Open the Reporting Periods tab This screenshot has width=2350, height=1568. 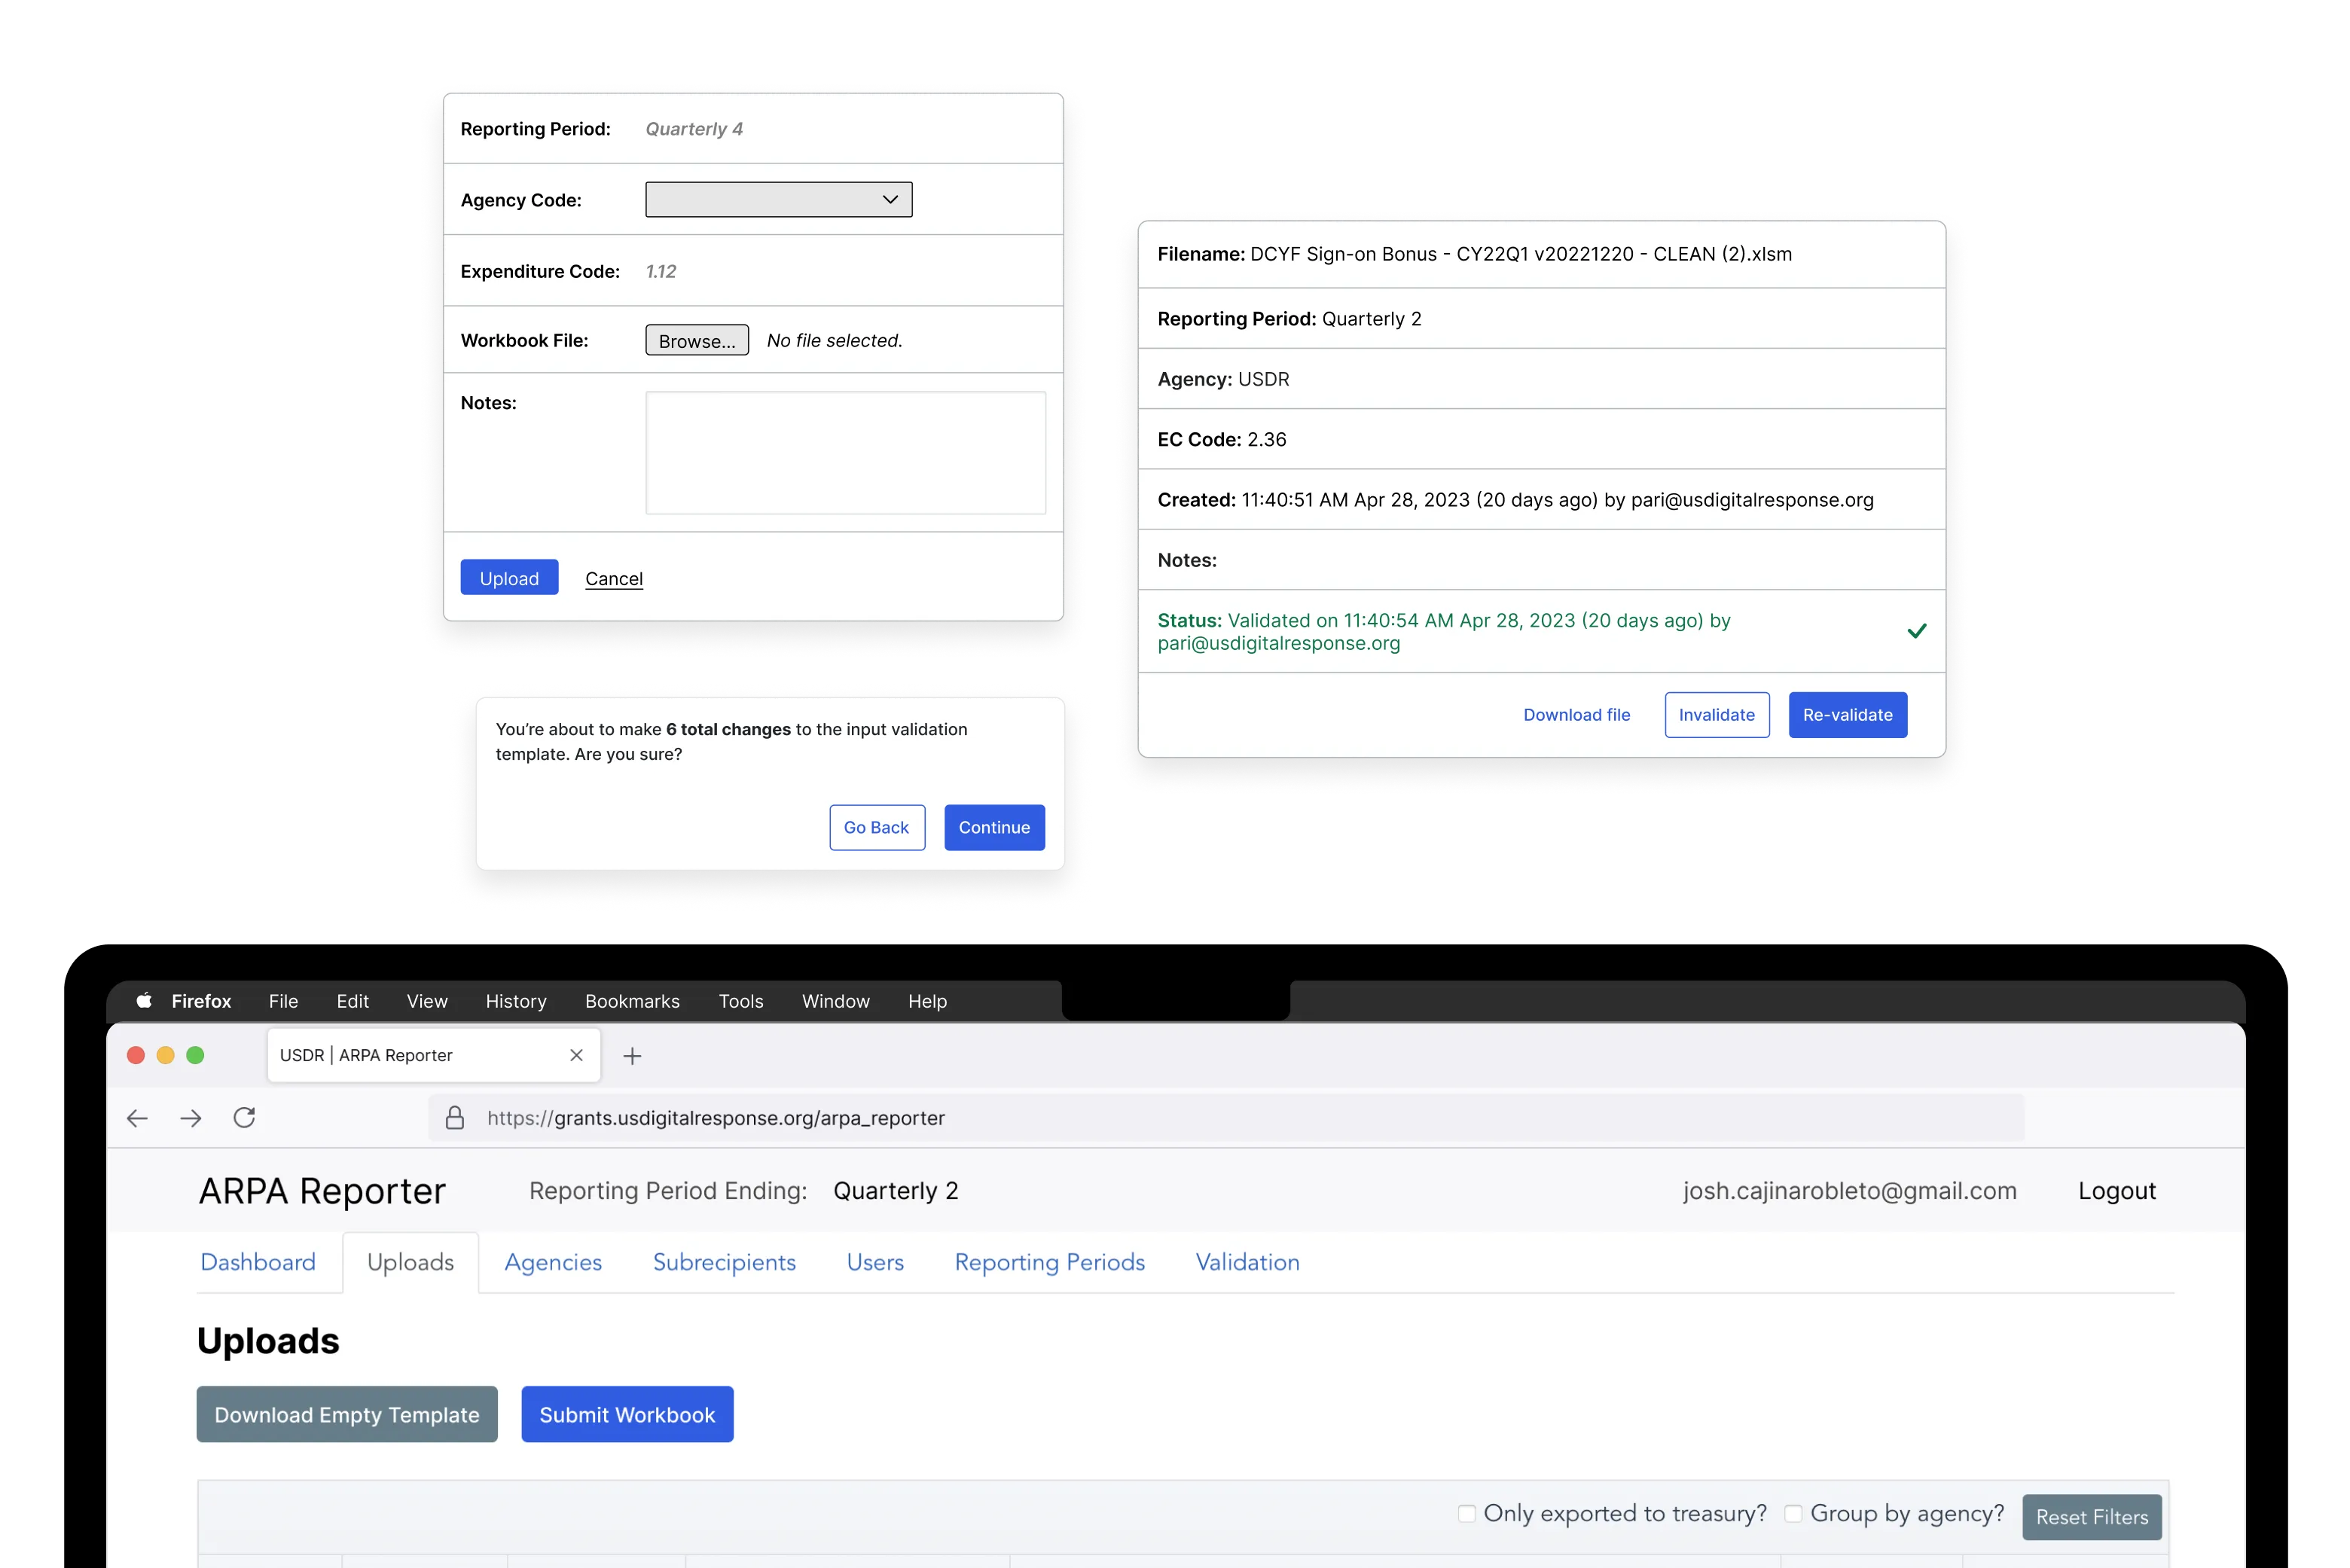(1050, 1262)
